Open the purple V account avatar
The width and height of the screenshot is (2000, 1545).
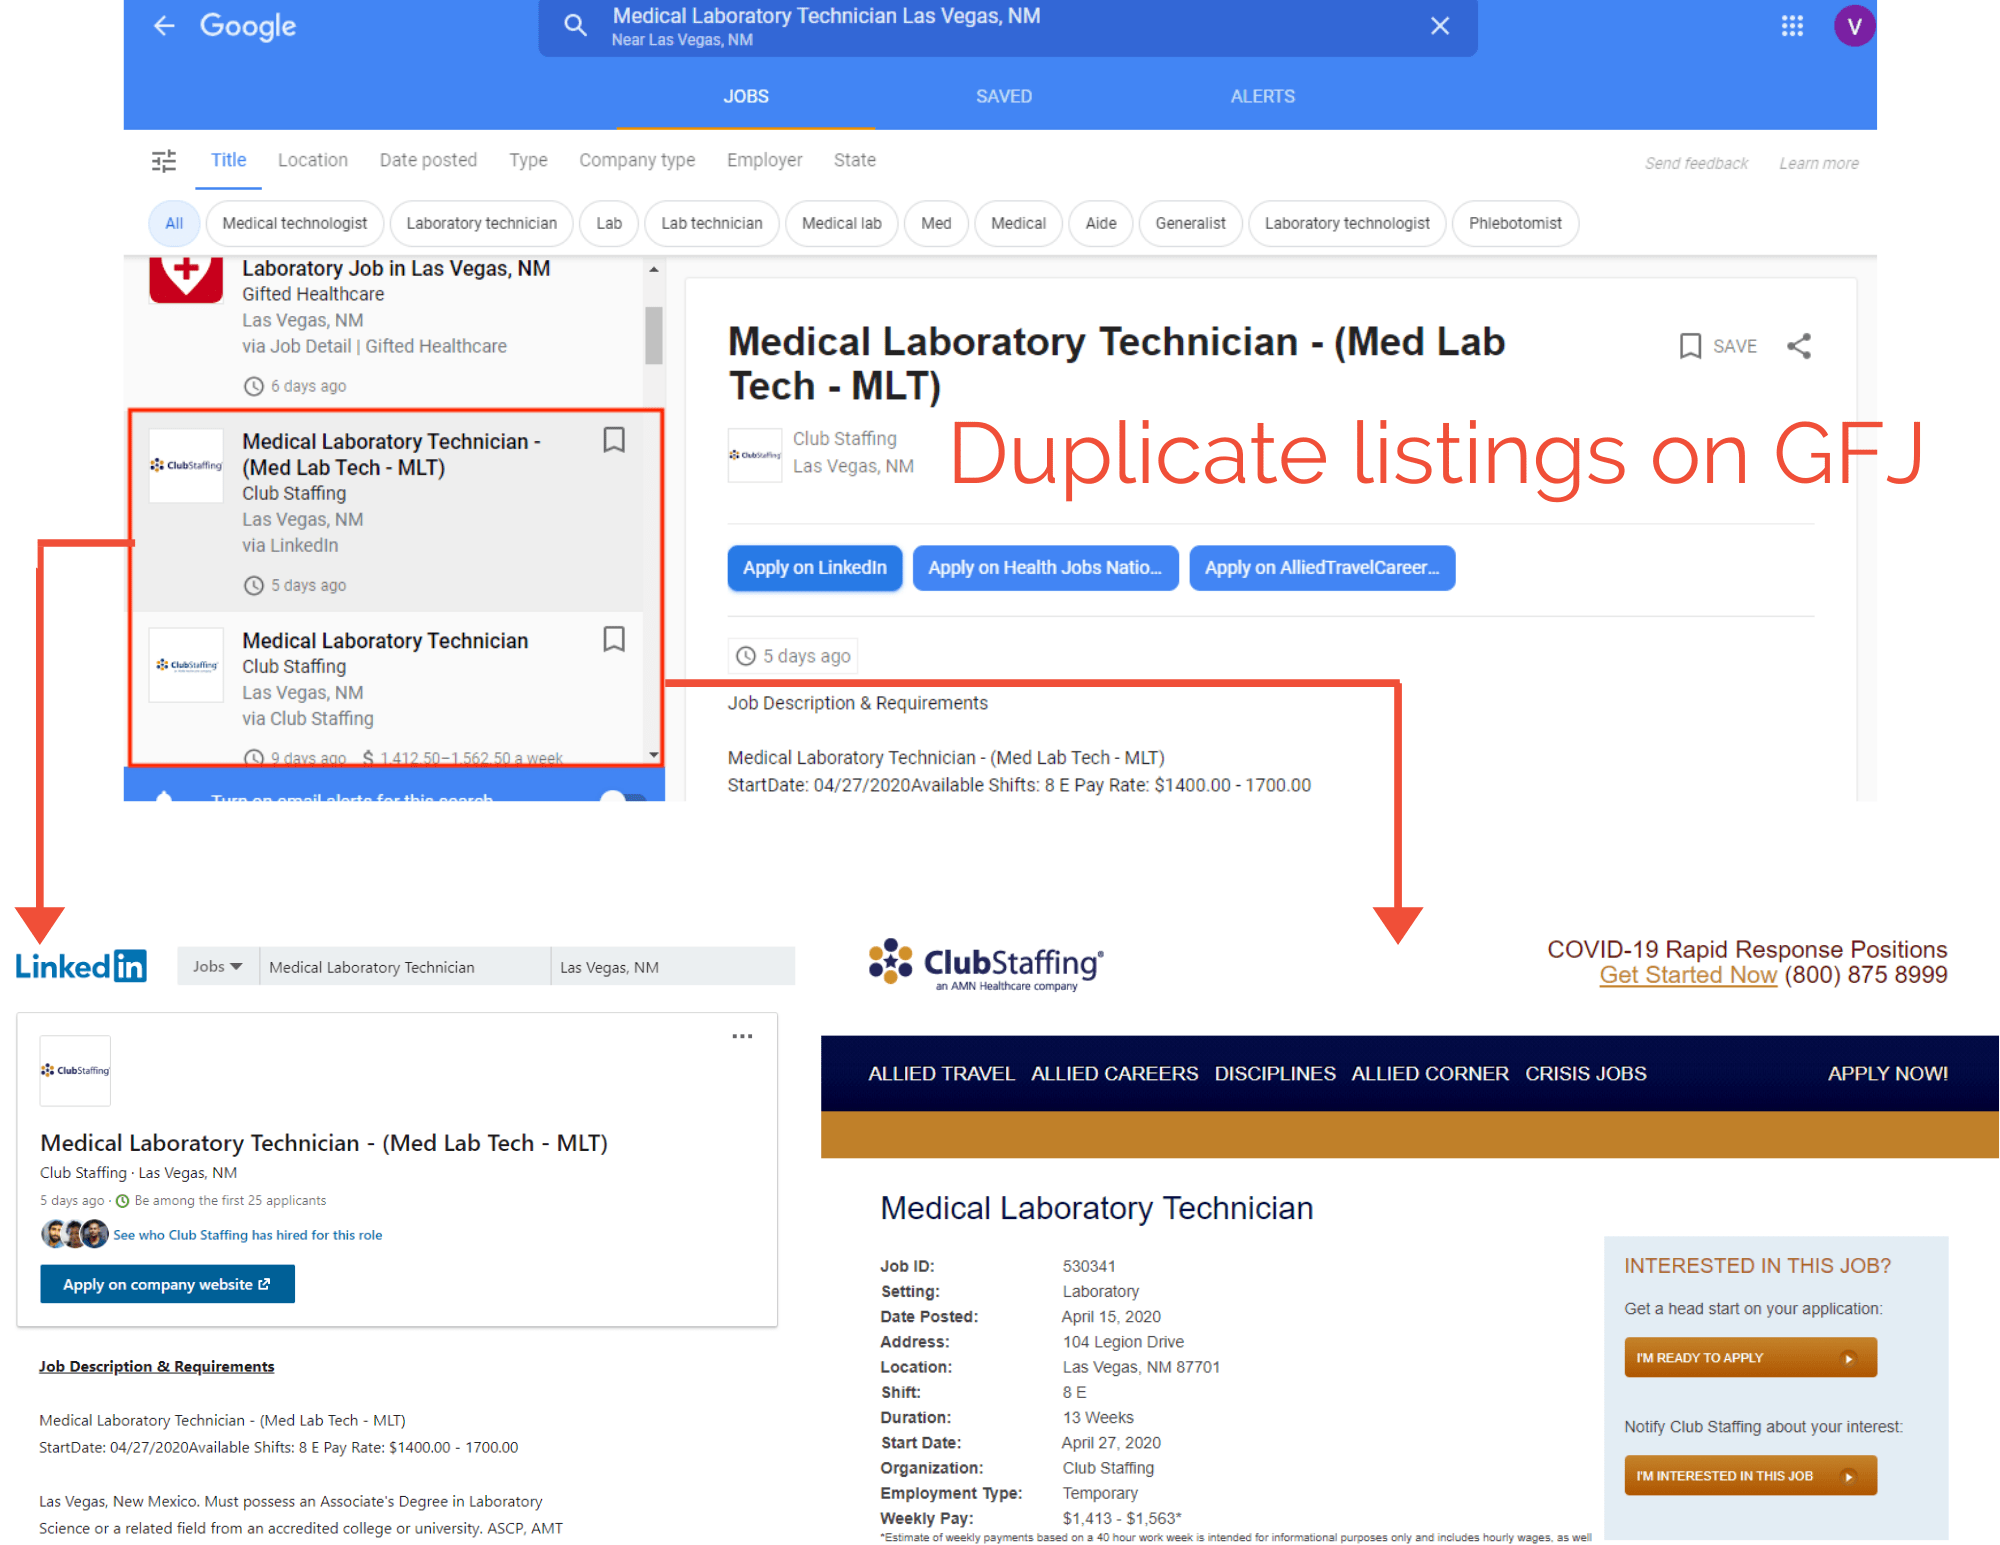coord(1853,26)
